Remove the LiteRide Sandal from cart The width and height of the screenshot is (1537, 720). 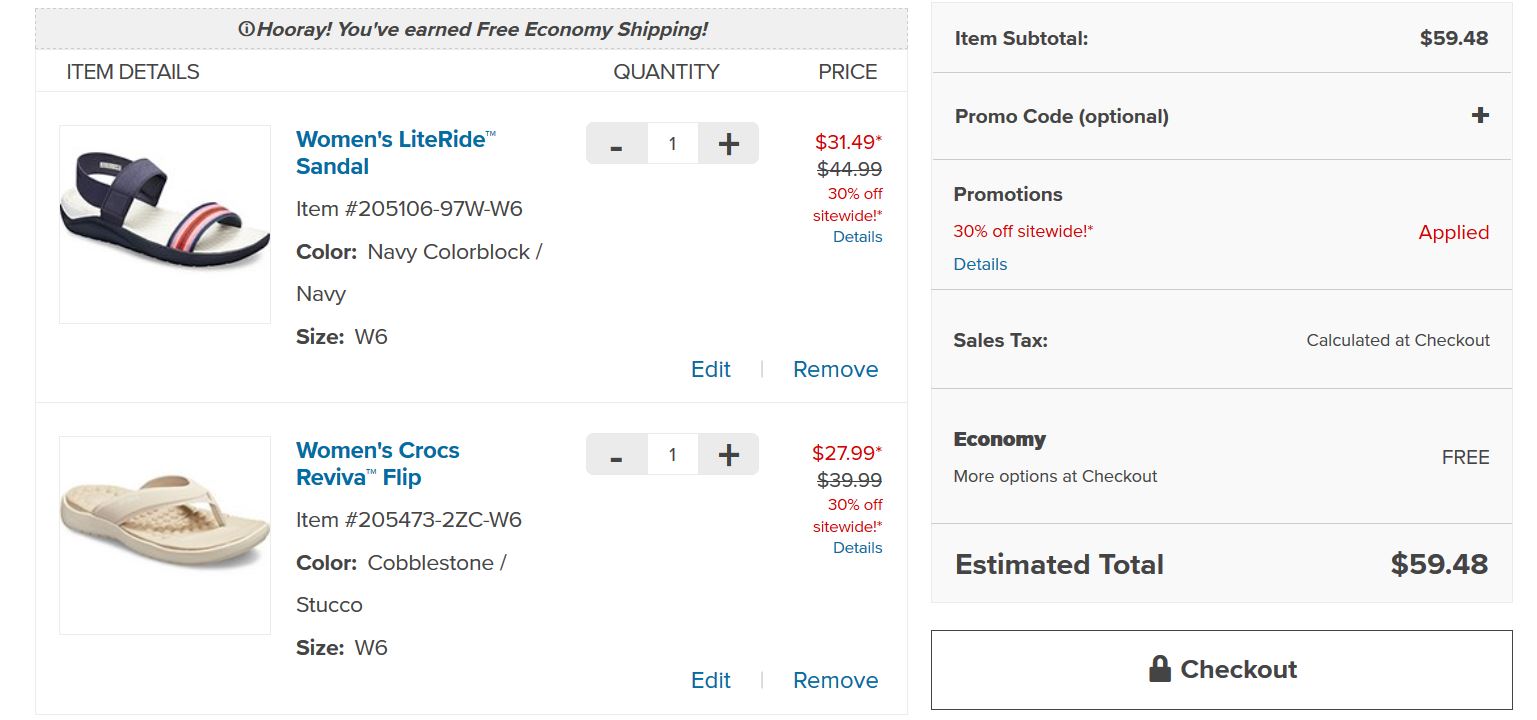pyautogui.click(x=835, y=370)
